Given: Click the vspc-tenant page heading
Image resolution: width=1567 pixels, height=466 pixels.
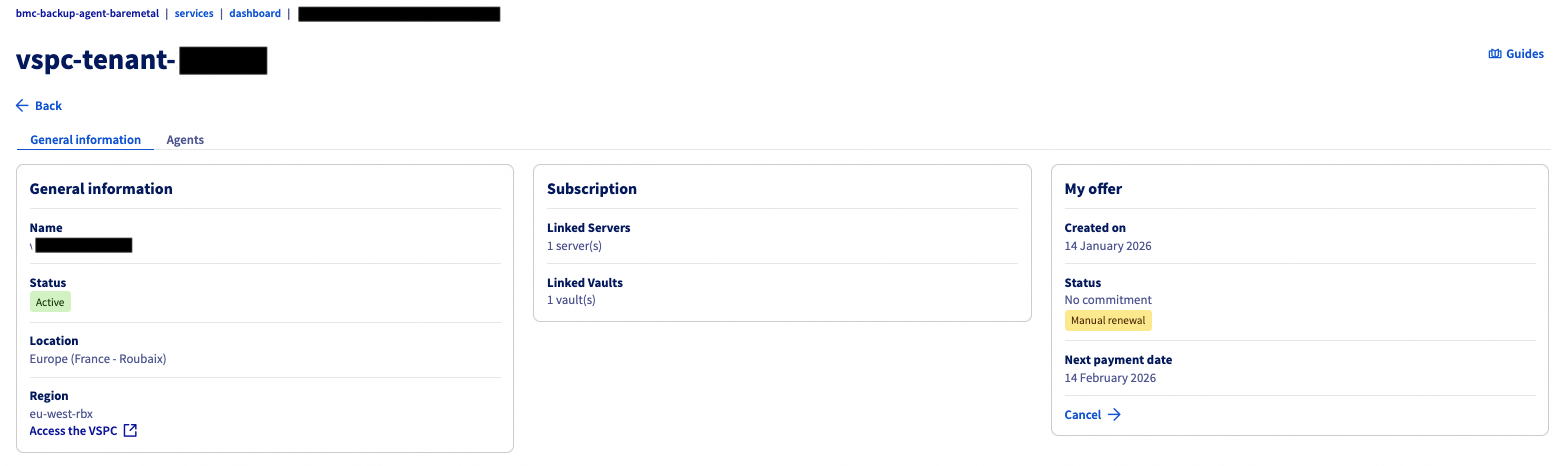Looking at the screenshot, I should 96,61.
